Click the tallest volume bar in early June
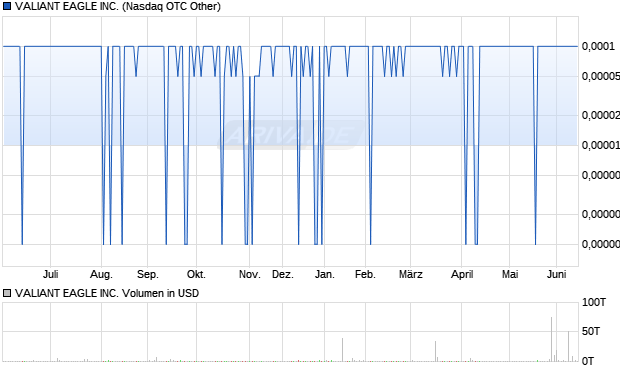This screenshot has height=371, width=620. 552,339
